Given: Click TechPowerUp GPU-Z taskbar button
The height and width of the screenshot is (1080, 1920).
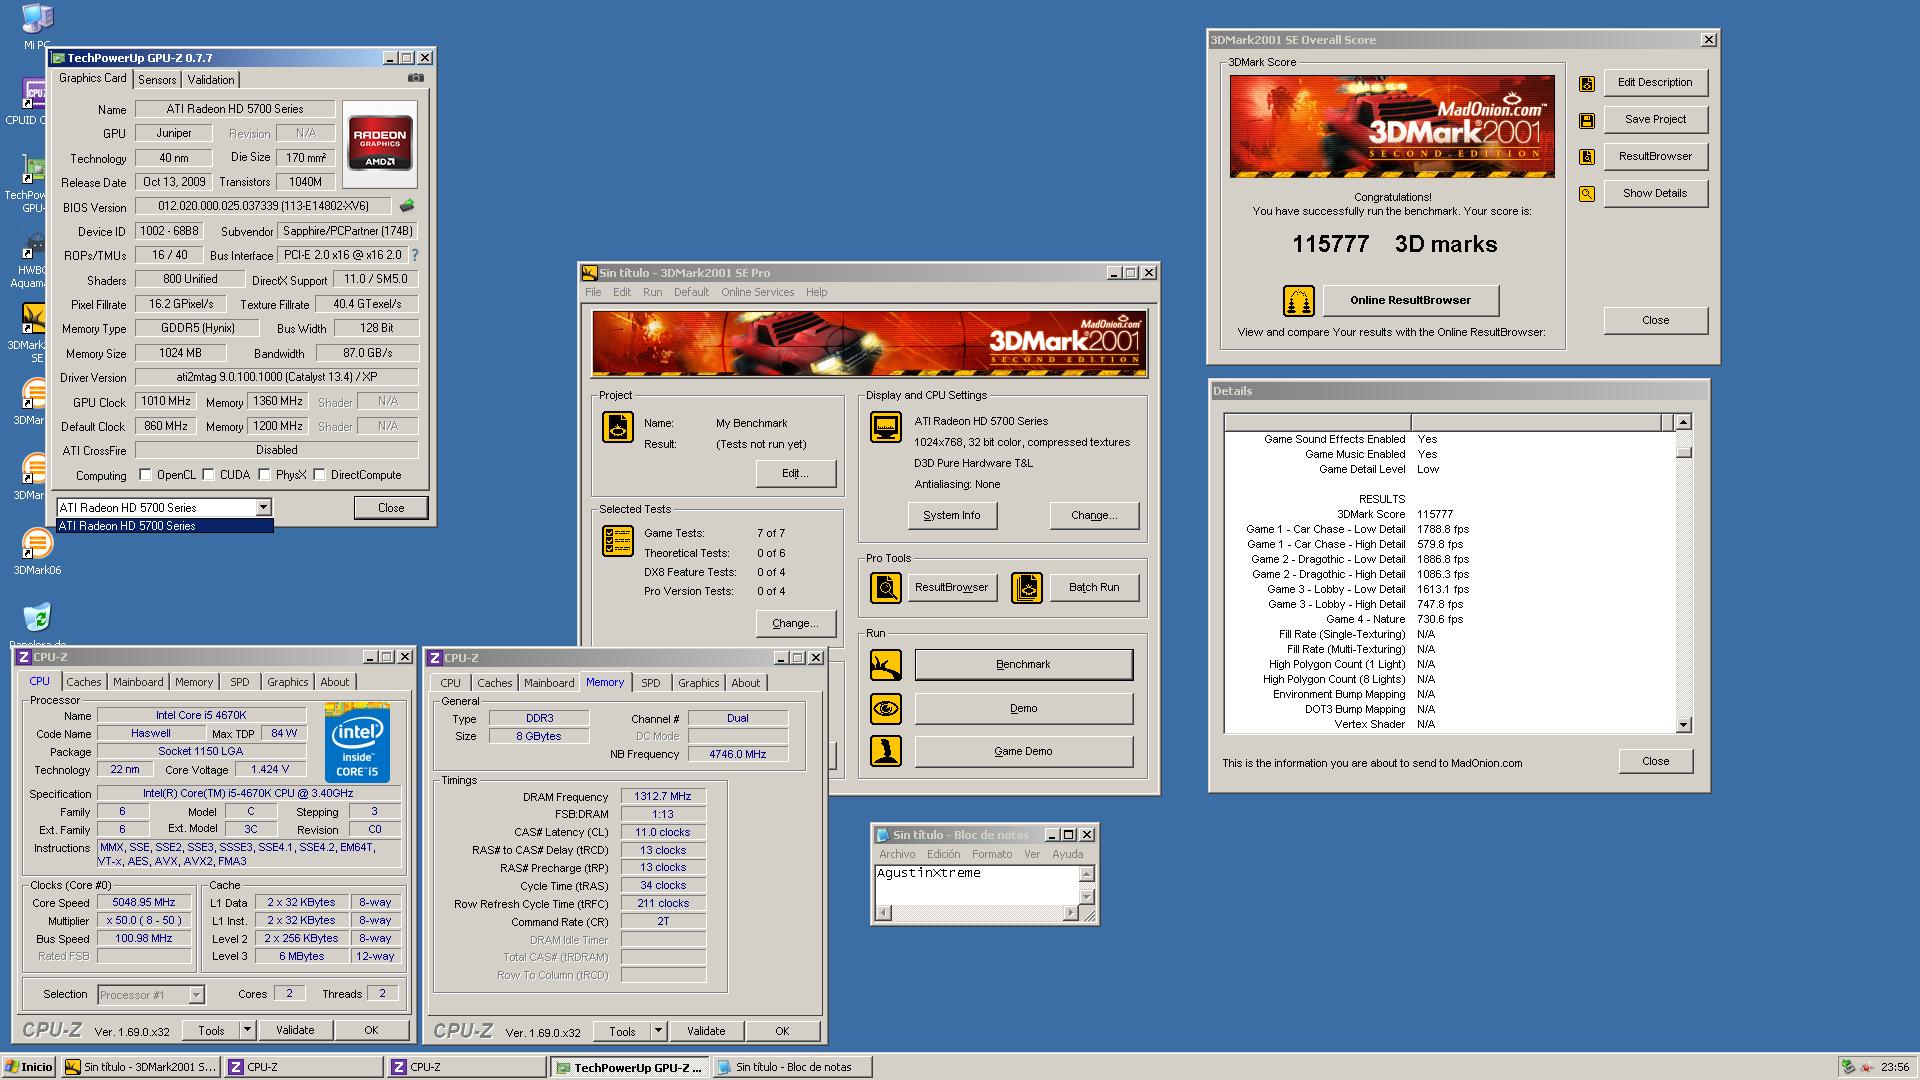Looking at the screenshot, I should point(630,1067).
